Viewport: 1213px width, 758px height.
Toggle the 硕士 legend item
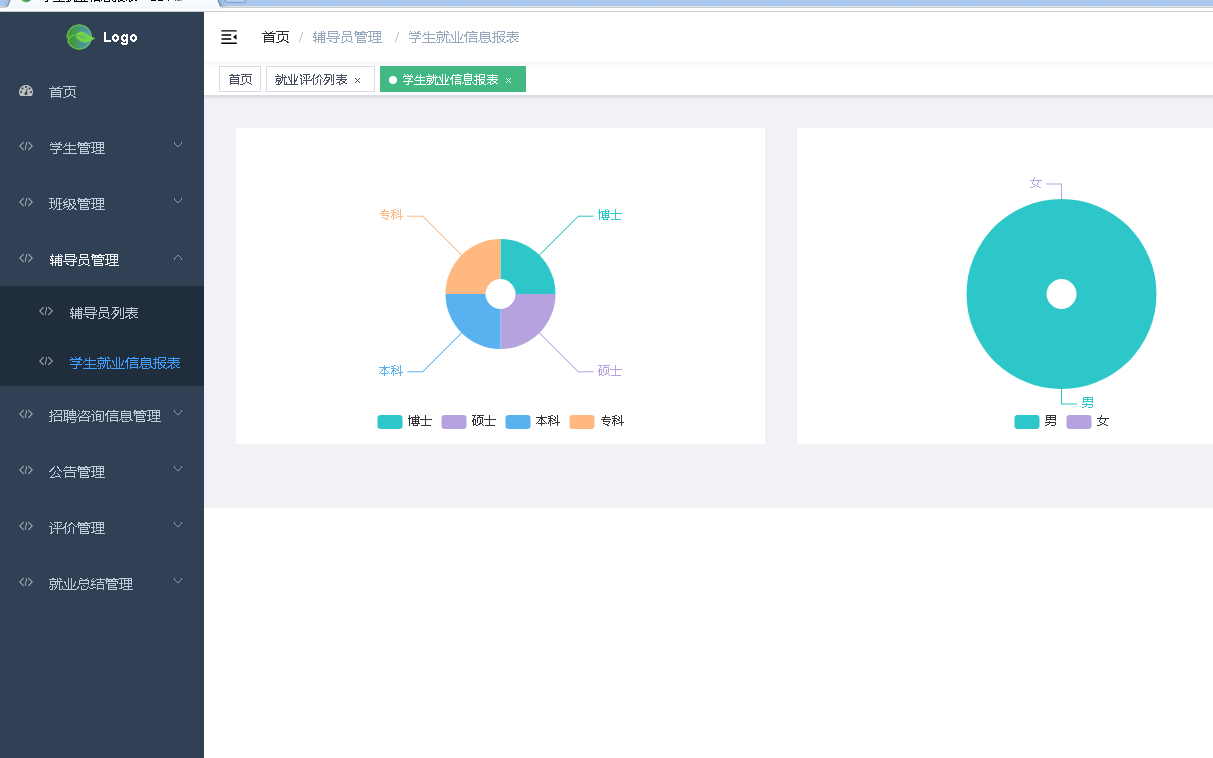pos(469,421)
